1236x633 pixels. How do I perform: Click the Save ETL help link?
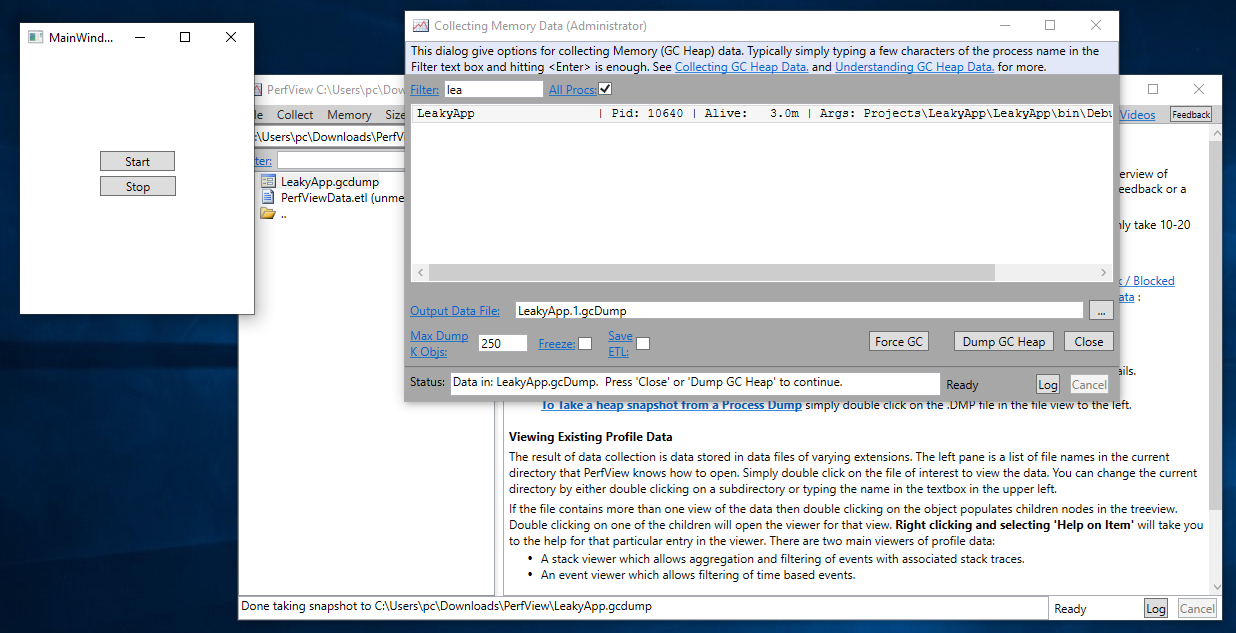pos(621,344)
